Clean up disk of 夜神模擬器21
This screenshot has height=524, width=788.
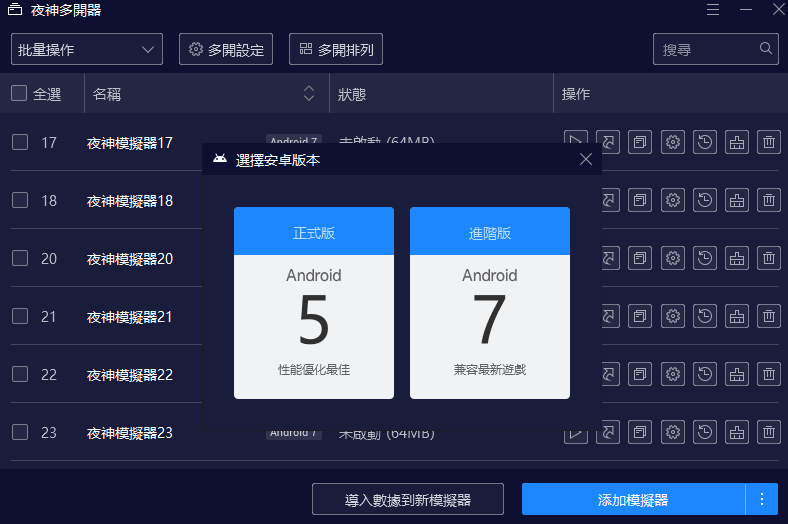pyautogui.click(x=737, y=316)
